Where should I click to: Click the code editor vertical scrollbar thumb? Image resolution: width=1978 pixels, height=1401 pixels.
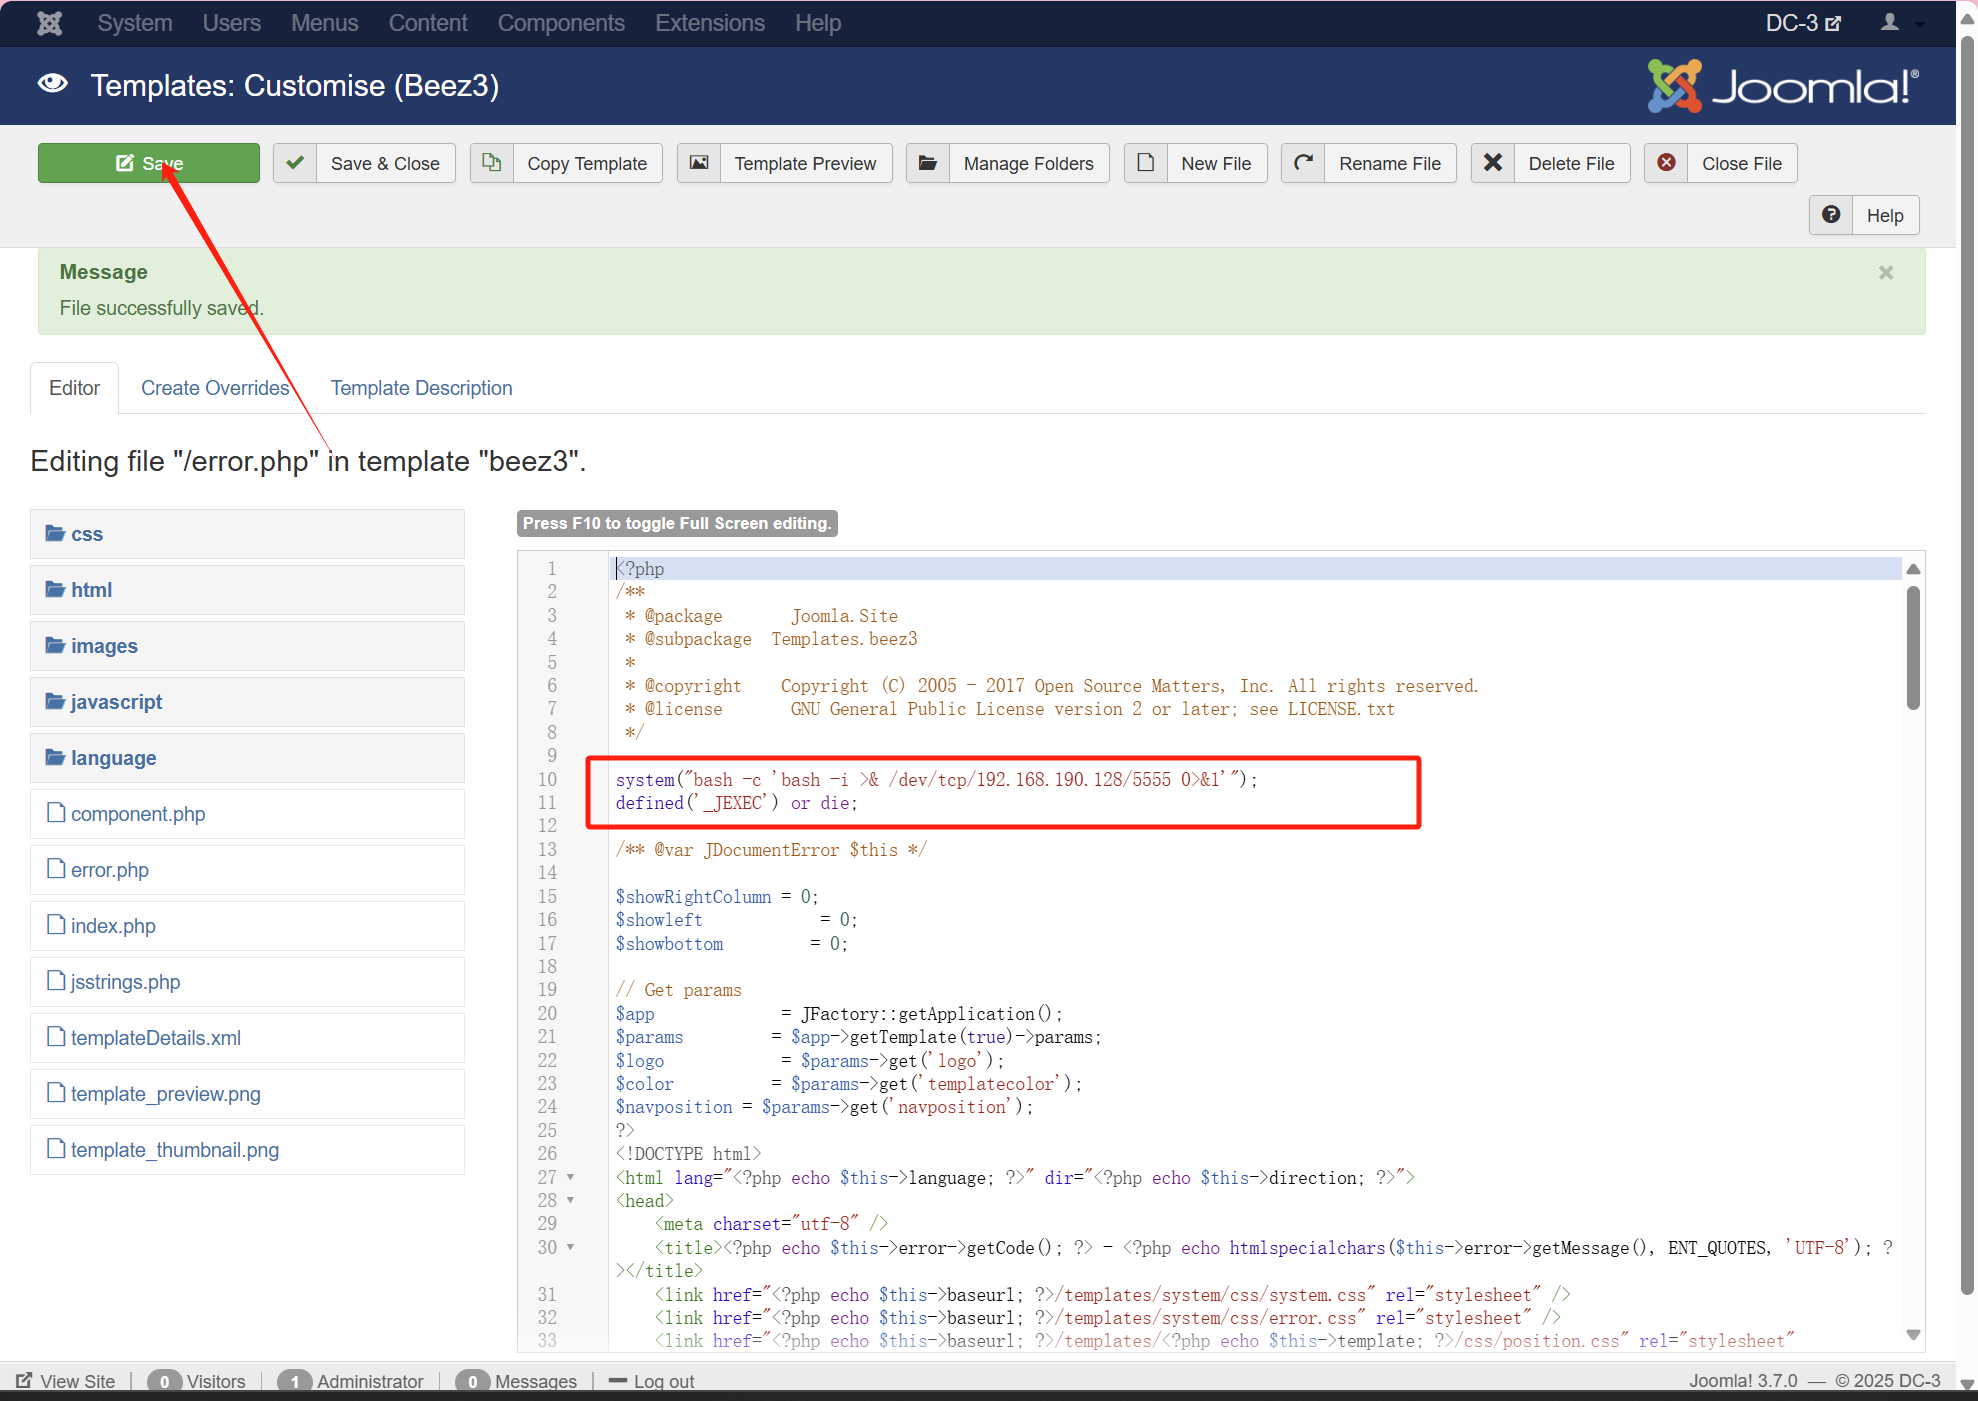1912,648
